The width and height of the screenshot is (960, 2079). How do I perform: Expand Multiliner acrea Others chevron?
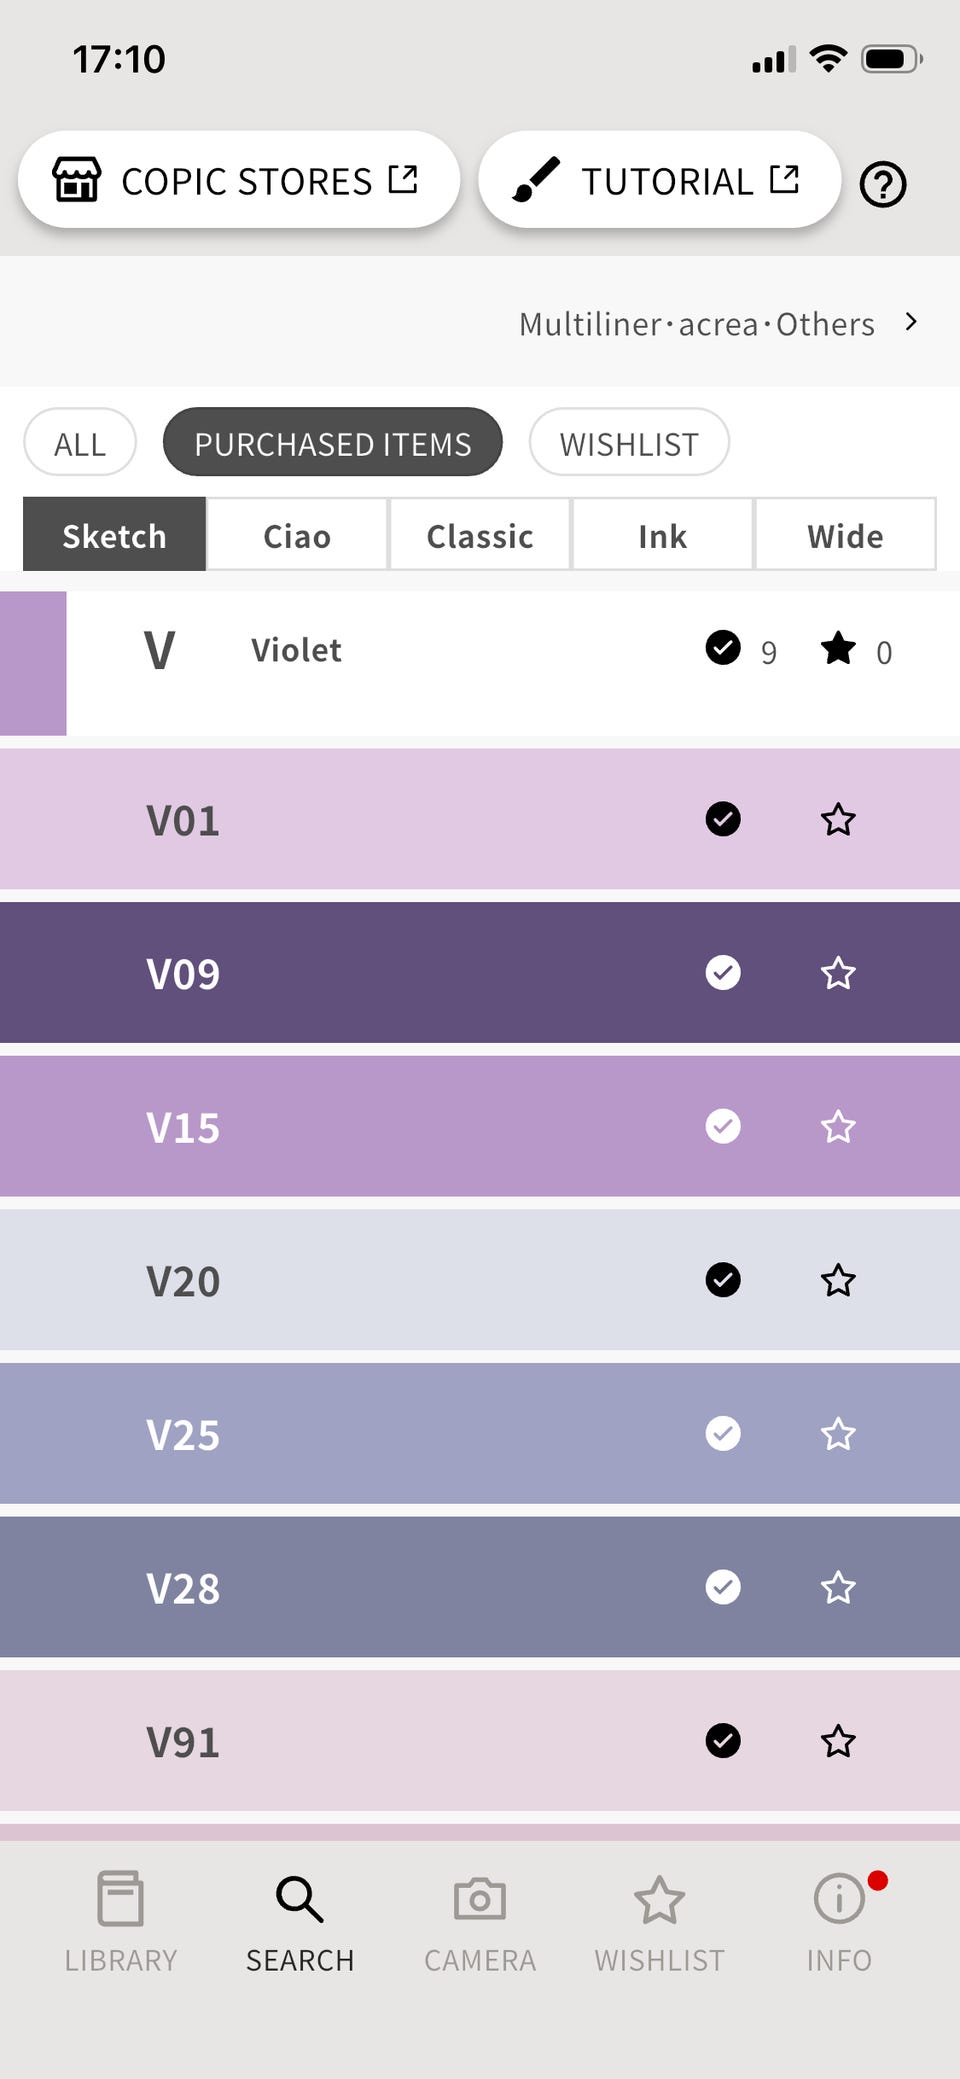910,322
